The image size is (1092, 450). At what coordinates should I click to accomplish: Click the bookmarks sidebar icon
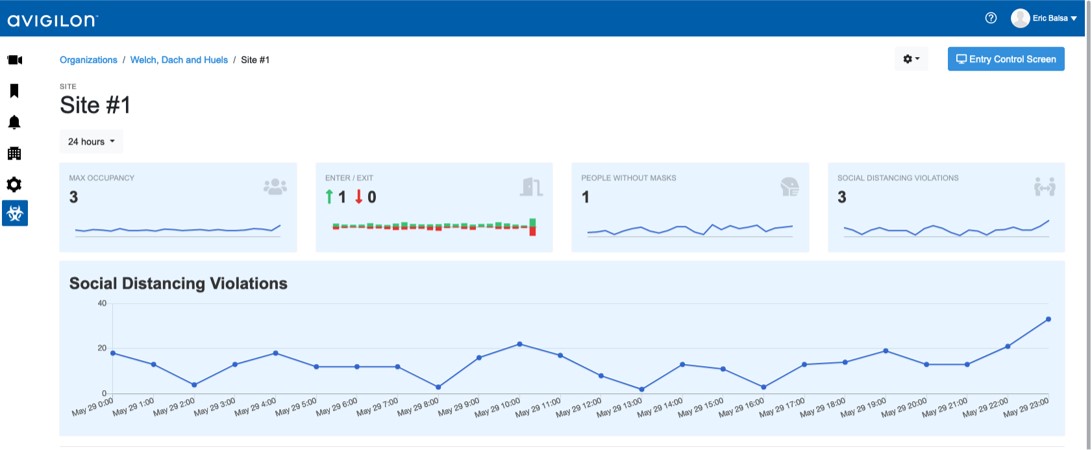click(x=14, y=91)
